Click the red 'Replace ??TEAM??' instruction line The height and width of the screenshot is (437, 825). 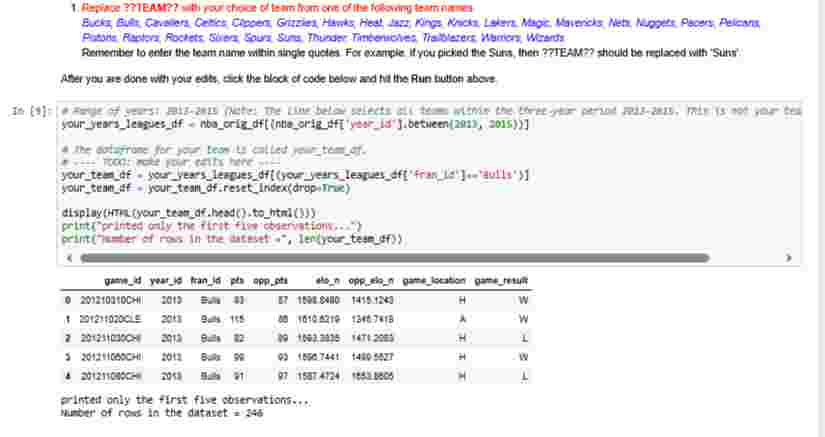[x=277, y=8]
